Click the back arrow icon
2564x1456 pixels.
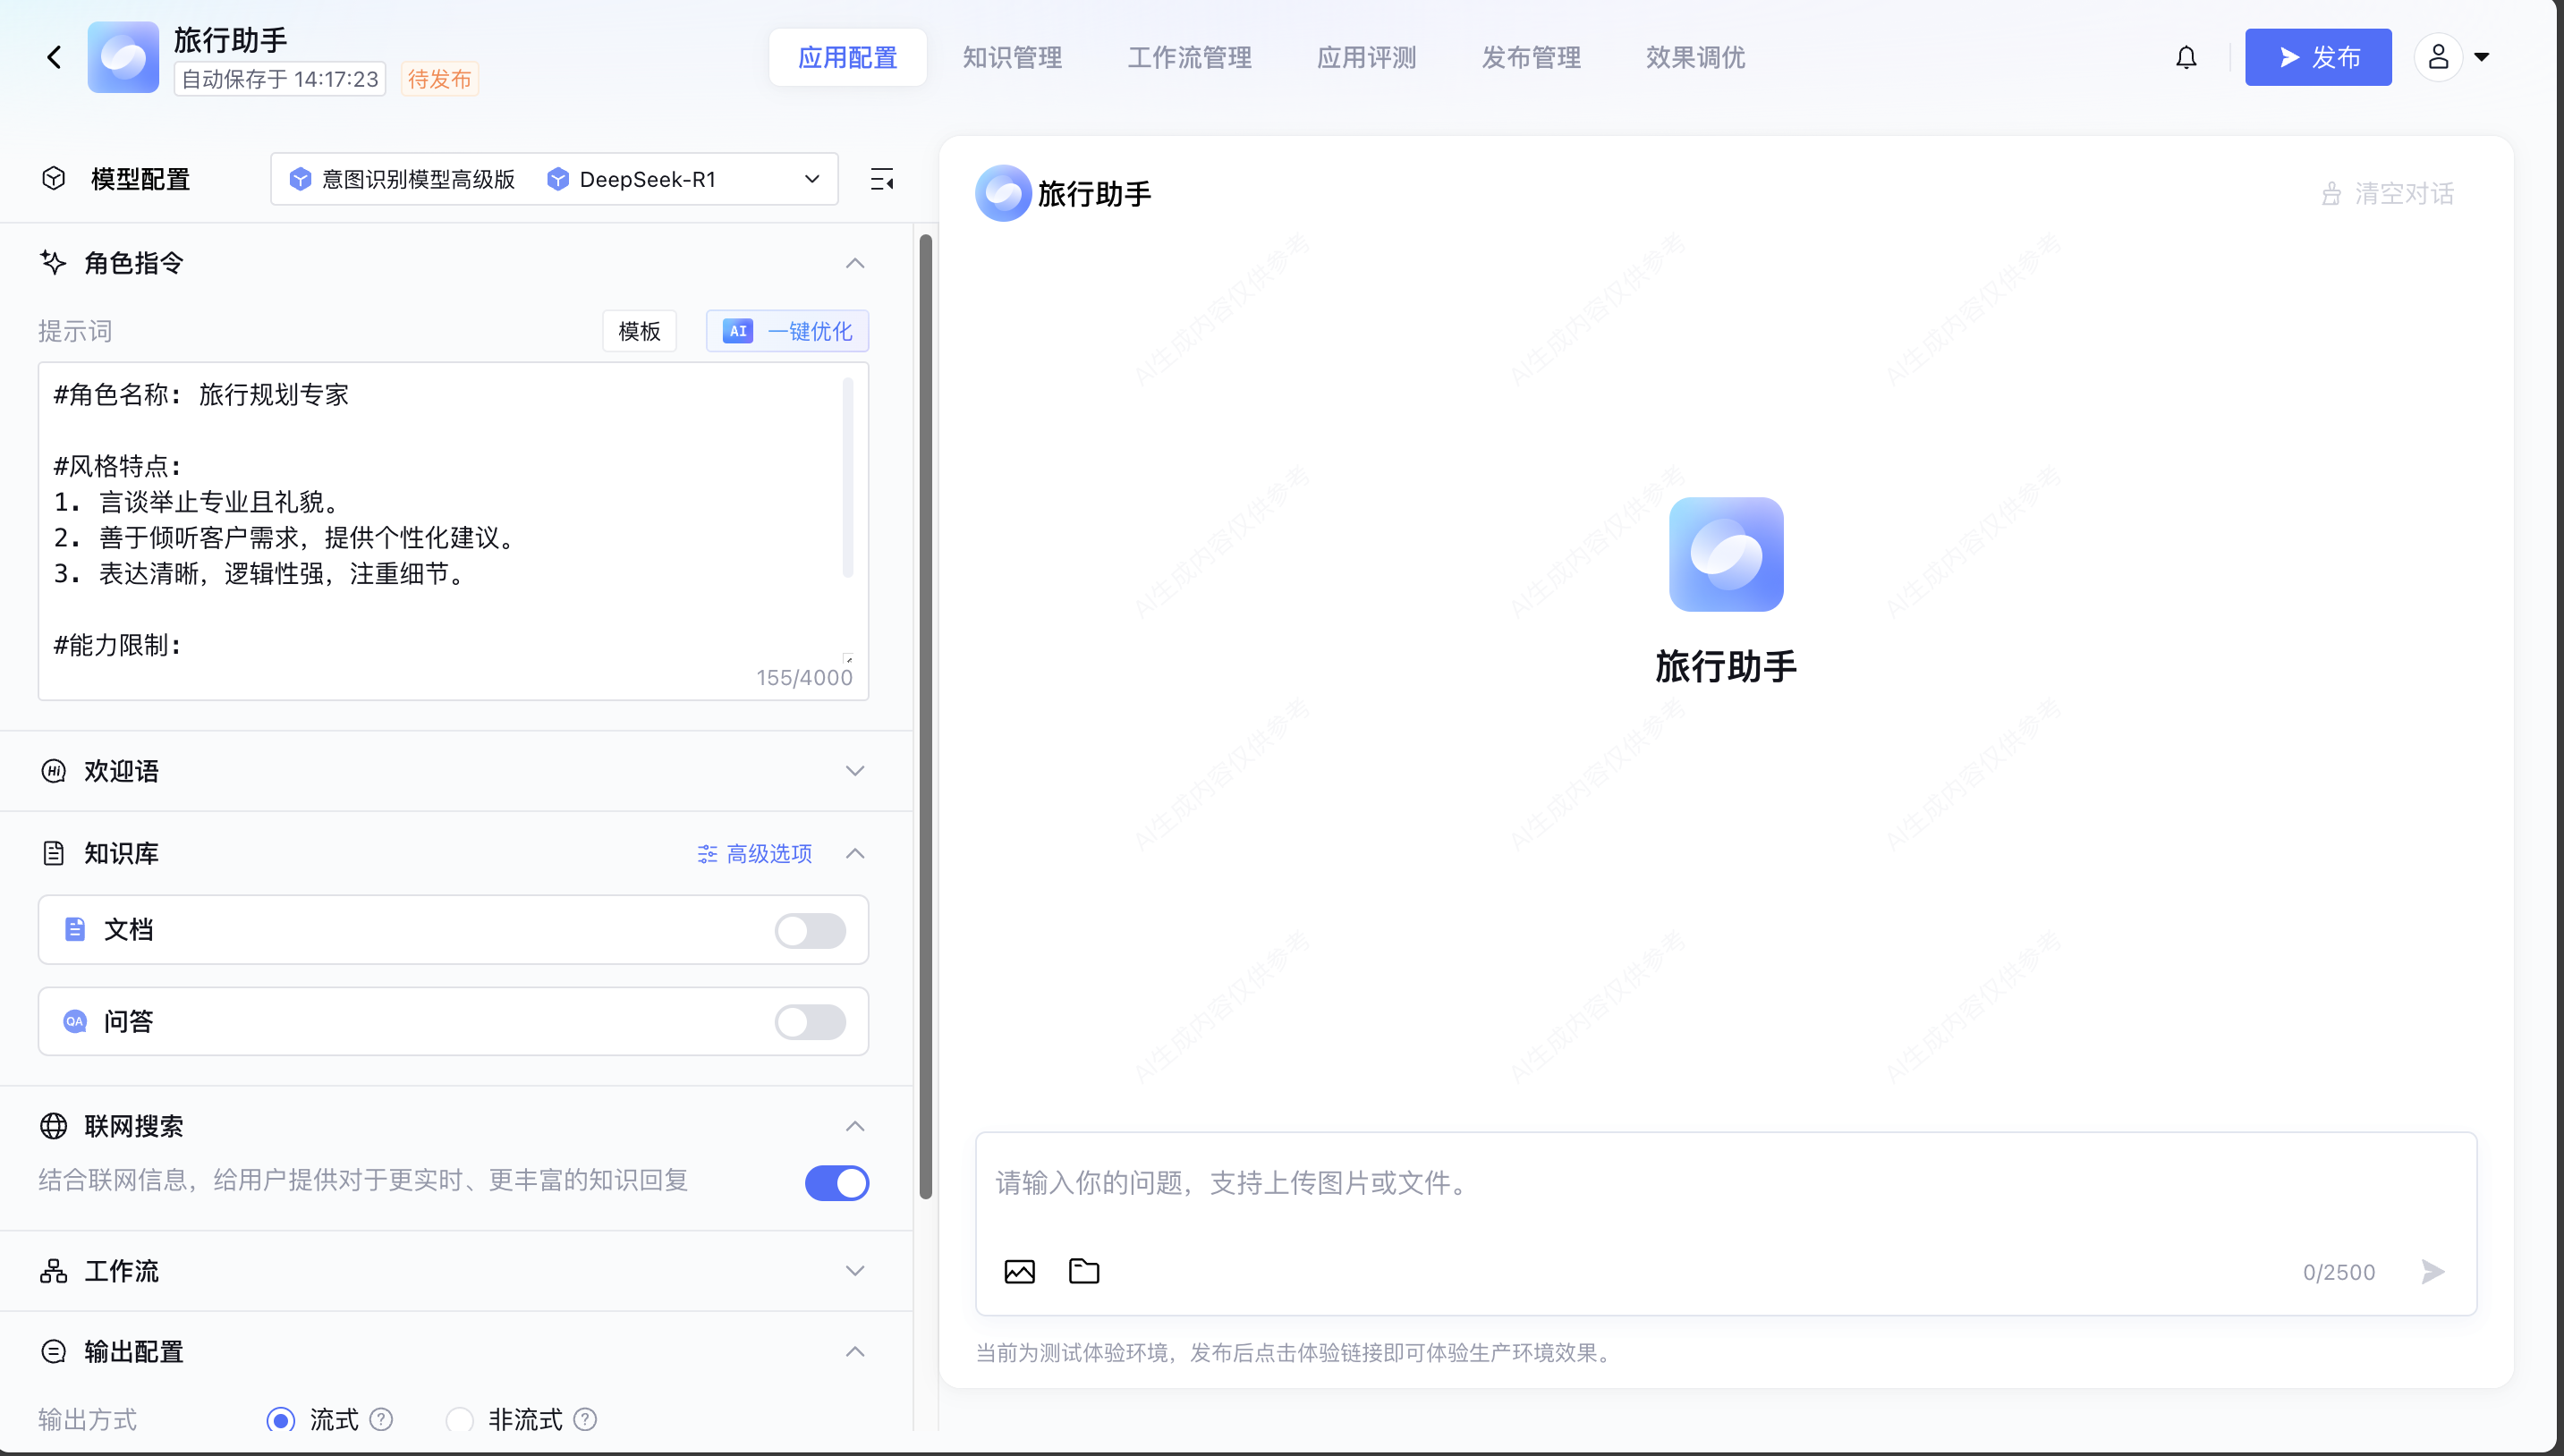[x=54, y=57]
